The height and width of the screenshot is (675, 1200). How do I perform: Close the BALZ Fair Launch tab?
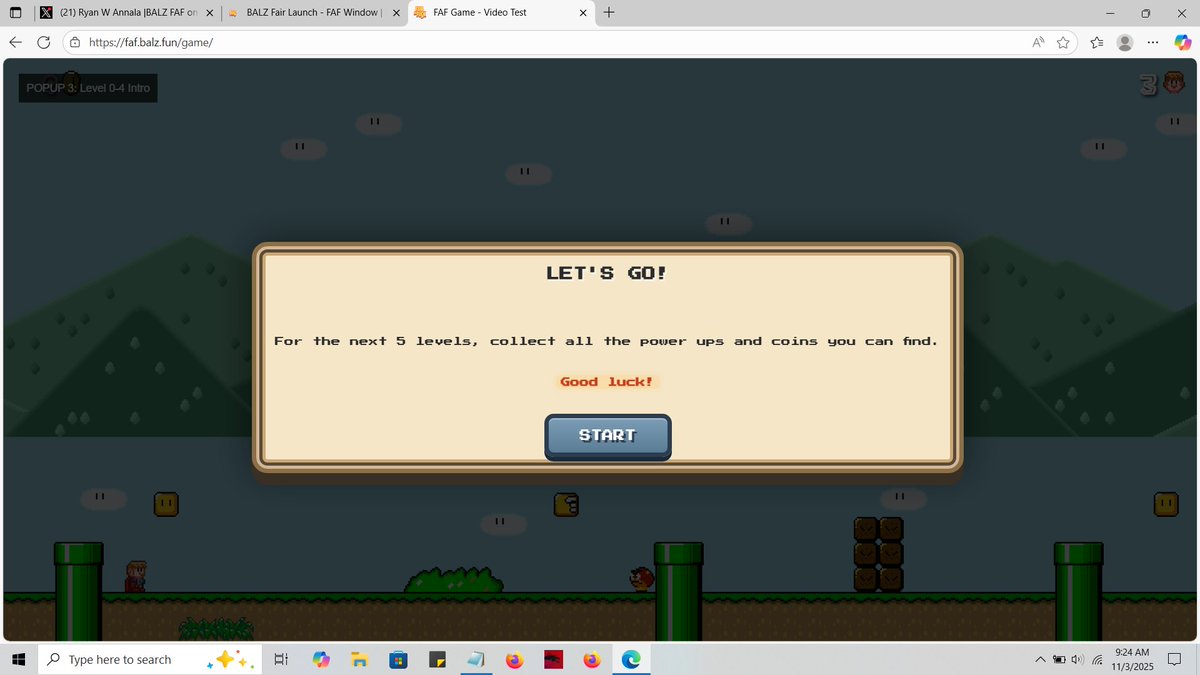pyautogui.click(x=396, y=13)
